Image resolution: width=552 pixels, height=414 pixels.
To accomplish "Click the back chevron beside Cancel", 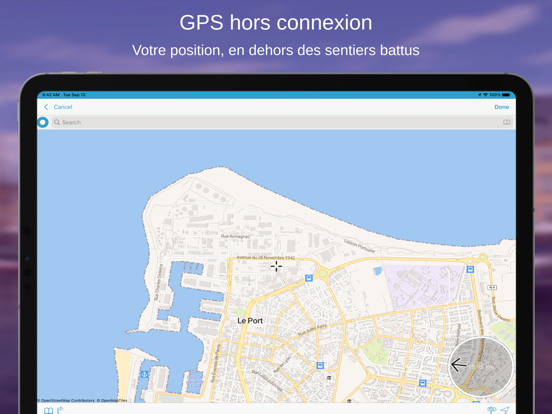I will point(46,107).
